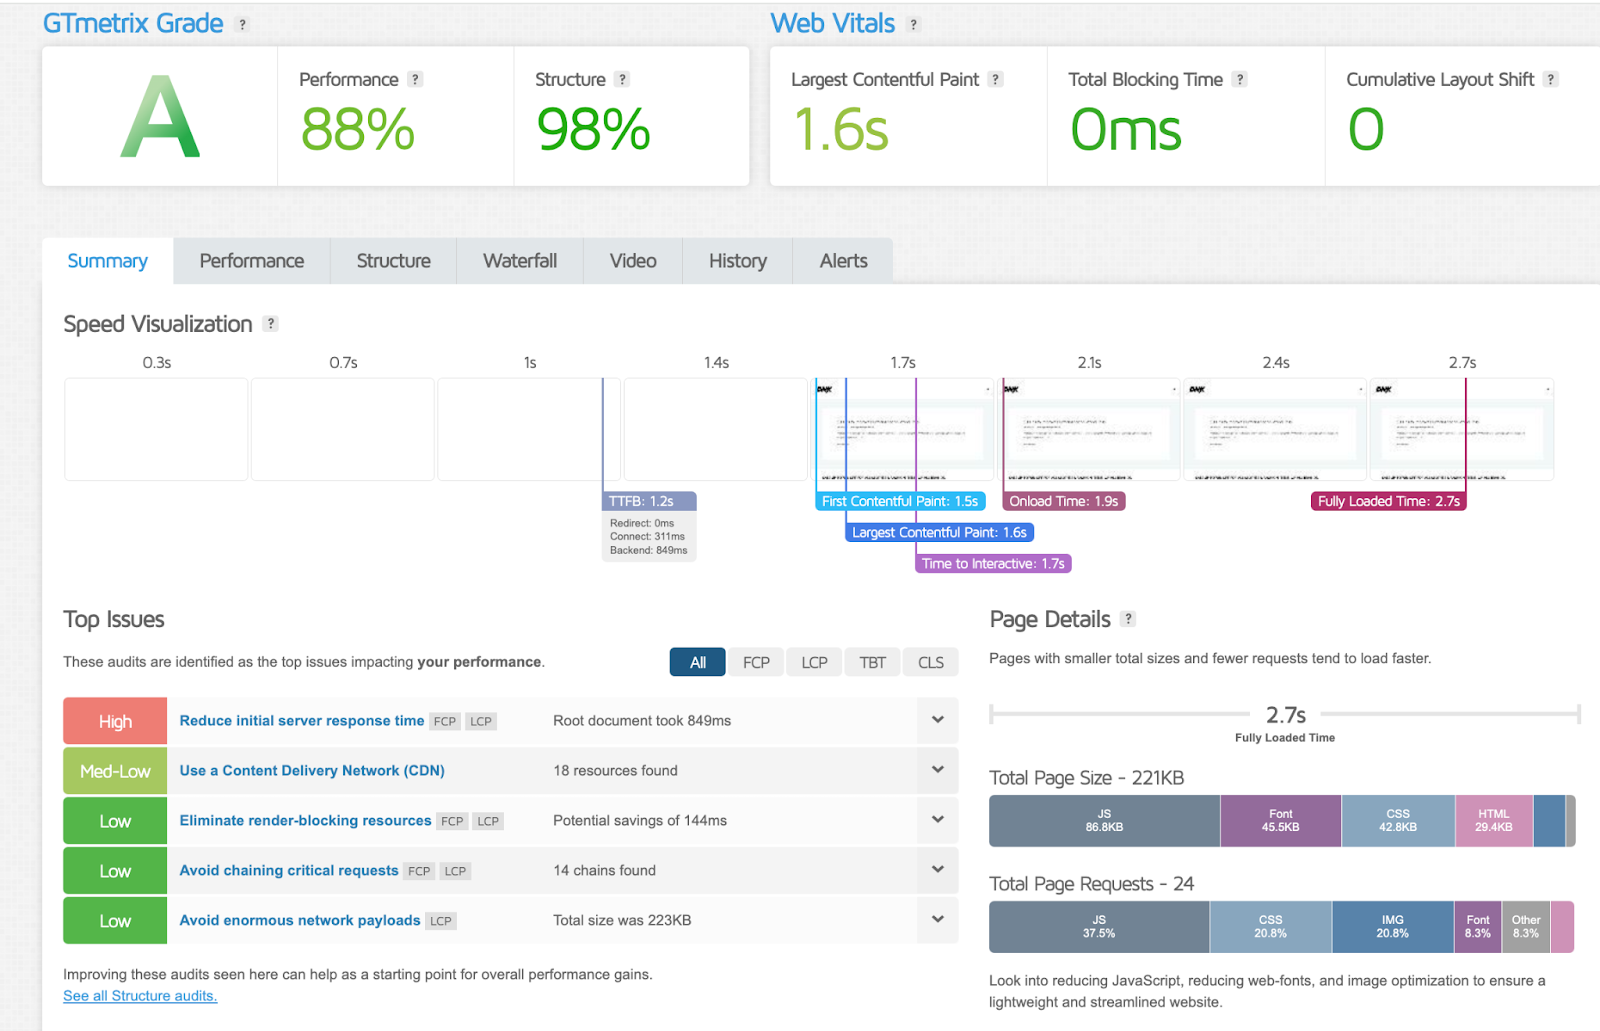This screenshot has width=1600, height=1031.
Task: Filter top issues by LCP
Action: click(x=814, y=662)
